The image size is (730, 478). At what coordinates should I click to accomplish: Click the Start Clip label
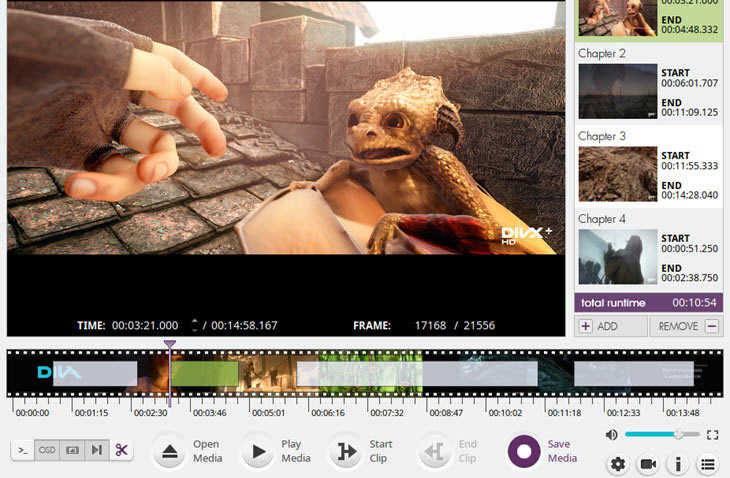point(381,451)
